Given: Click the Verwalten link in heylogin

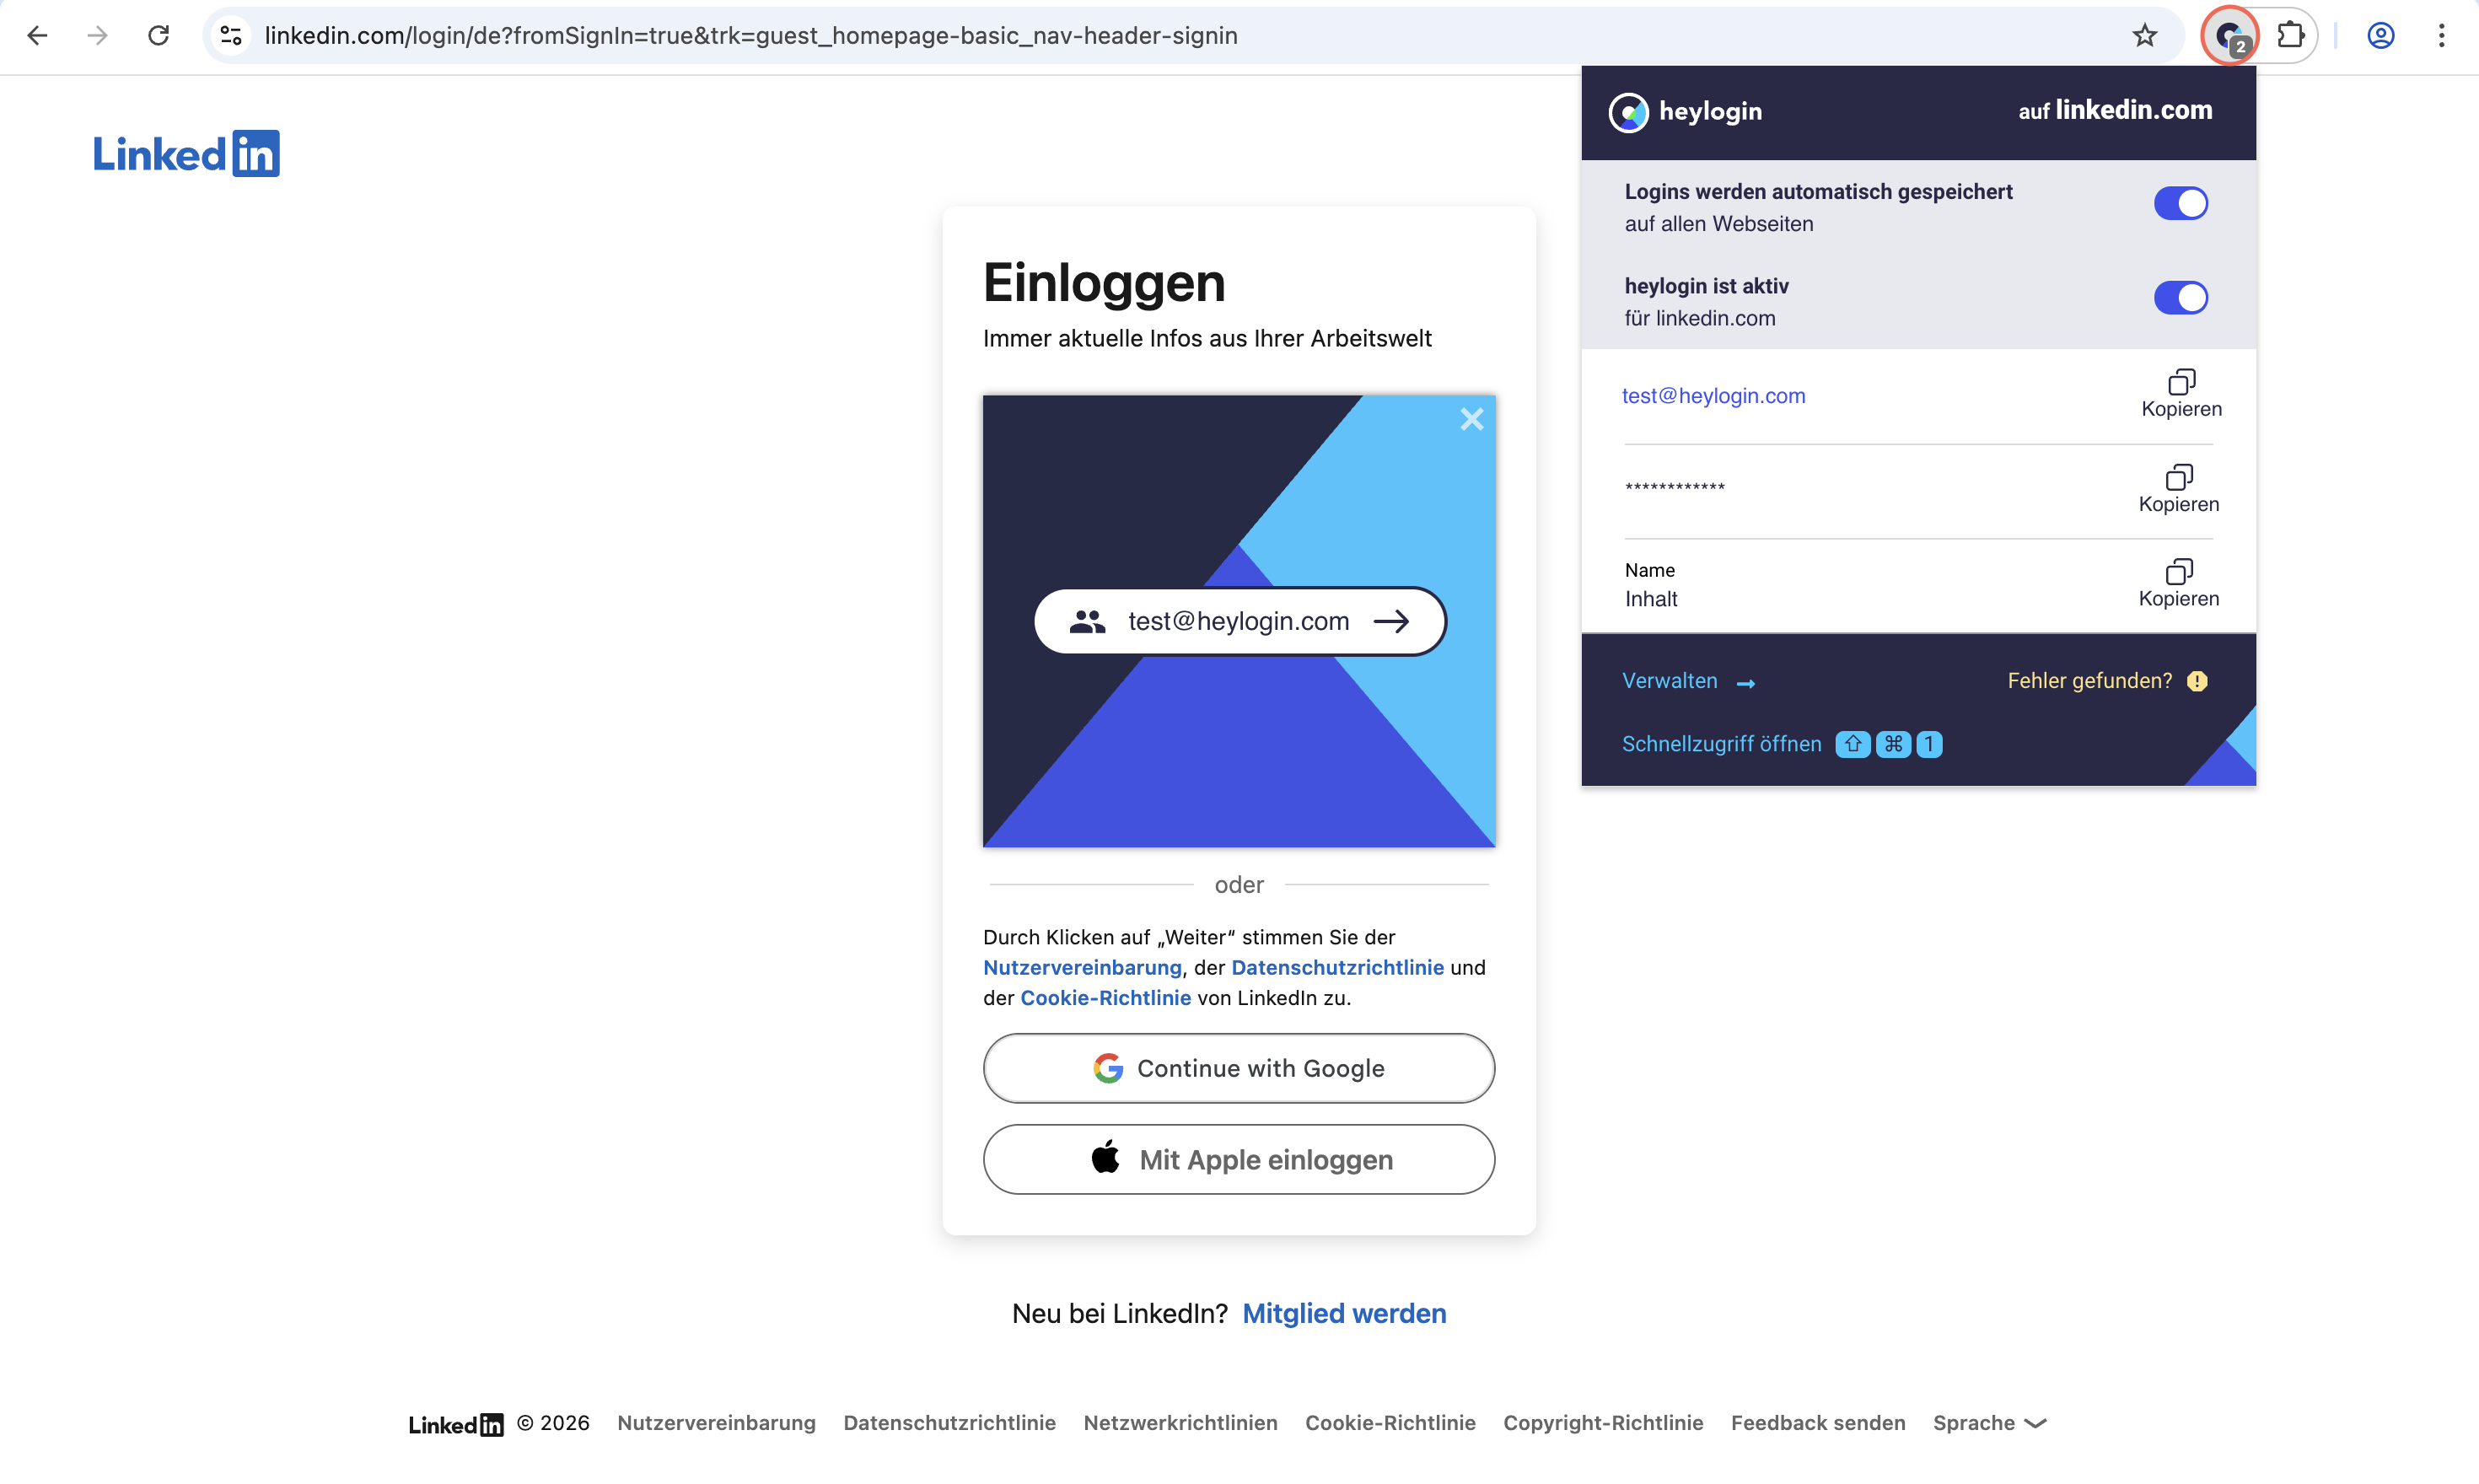Looking at the screenshot, I should point(1688,681).
